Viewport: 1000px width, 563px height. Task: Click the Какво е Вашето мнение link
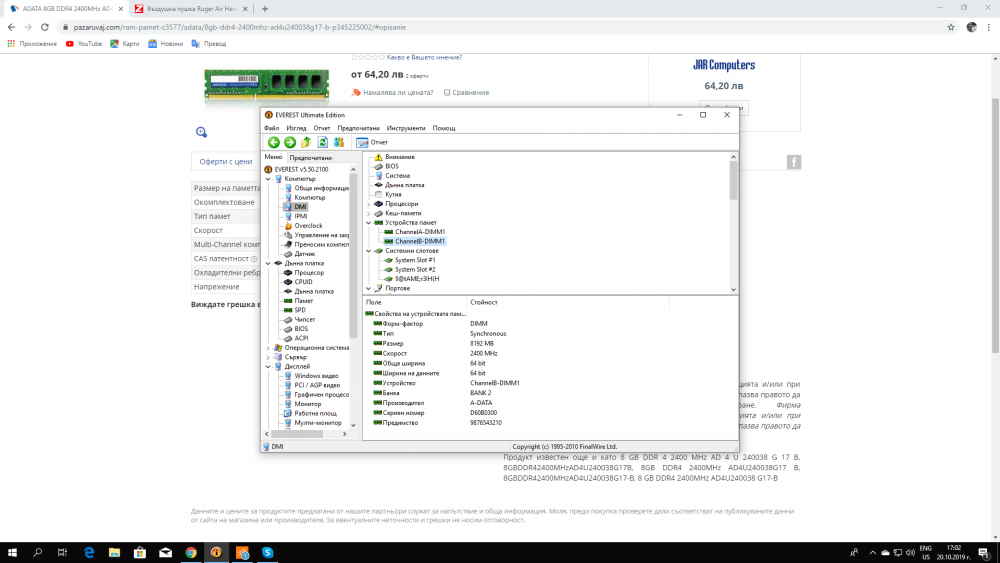pyautogui.click(x=424, y=57)
